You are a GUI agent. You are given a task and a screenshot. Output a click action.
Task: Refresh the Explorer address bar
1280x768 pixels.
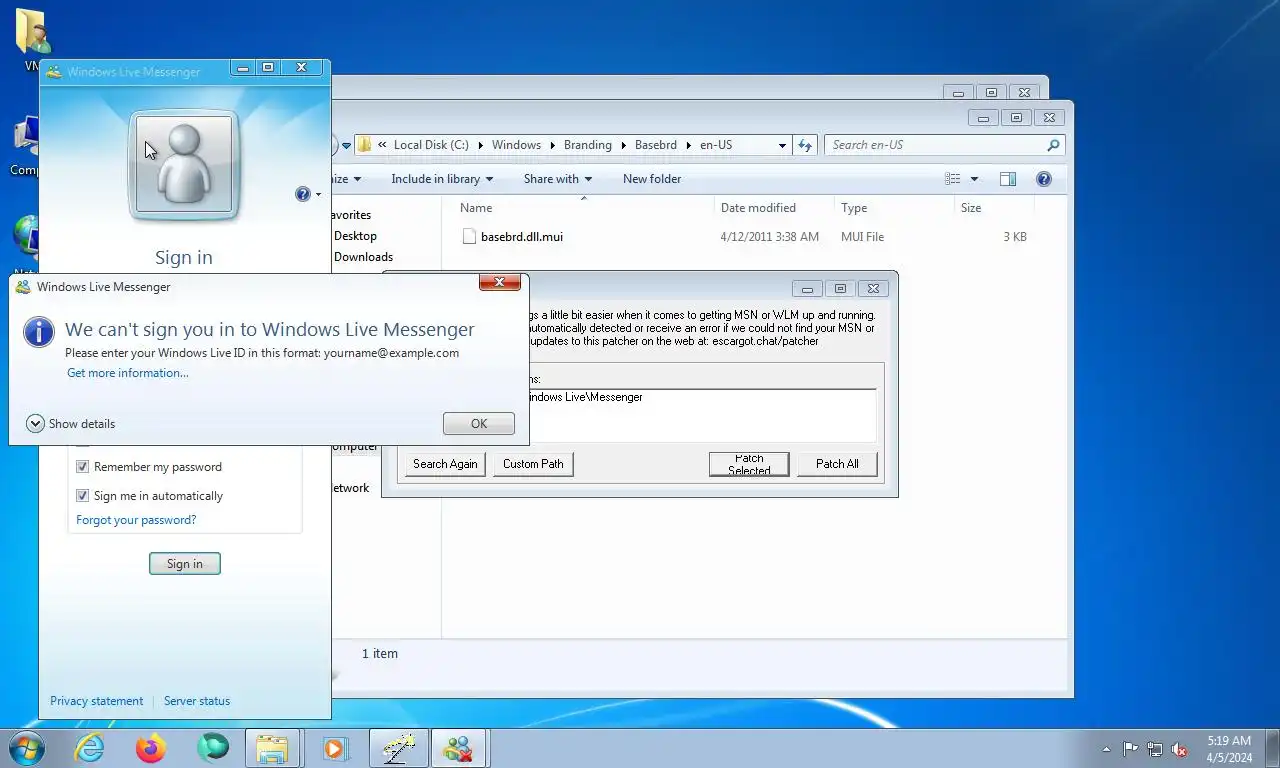click(806, 145)
